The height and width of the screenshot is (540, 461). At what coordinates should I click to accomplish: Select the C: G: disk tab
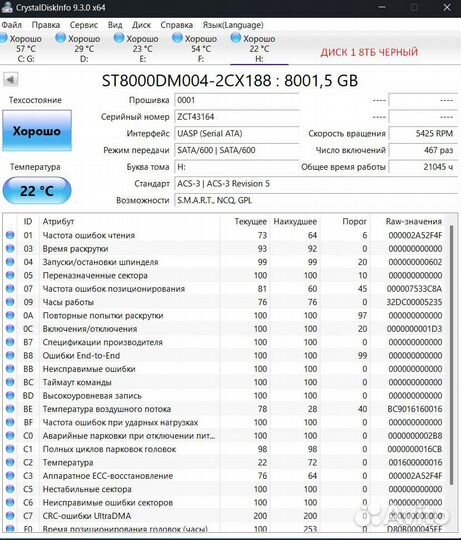(x=22, y=48)
